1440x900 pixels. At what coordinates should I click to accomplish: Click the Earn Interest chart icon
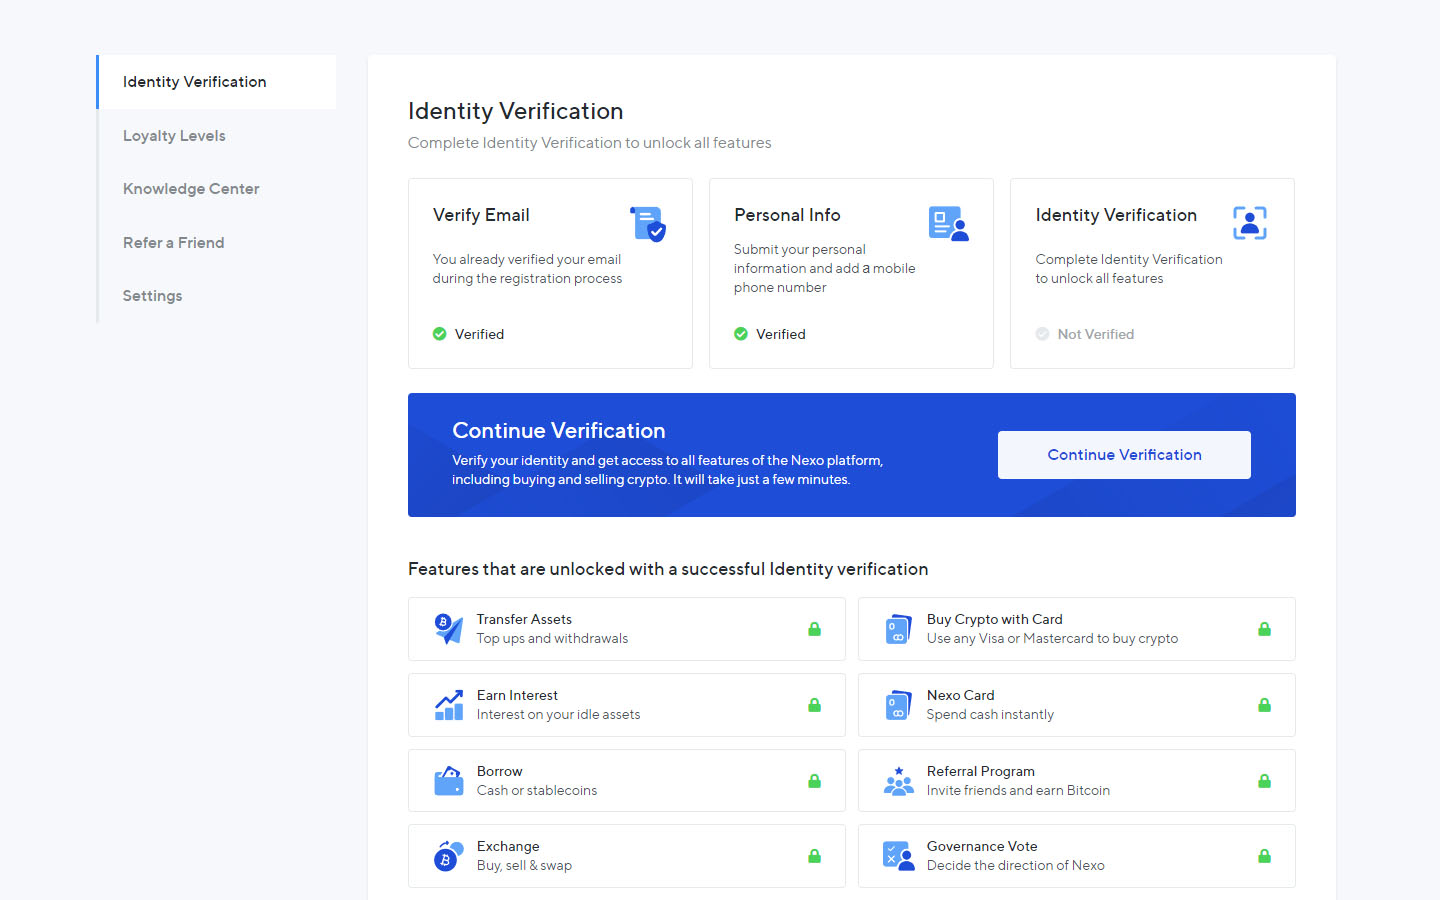pyautogui.click(x=449, y=705)
